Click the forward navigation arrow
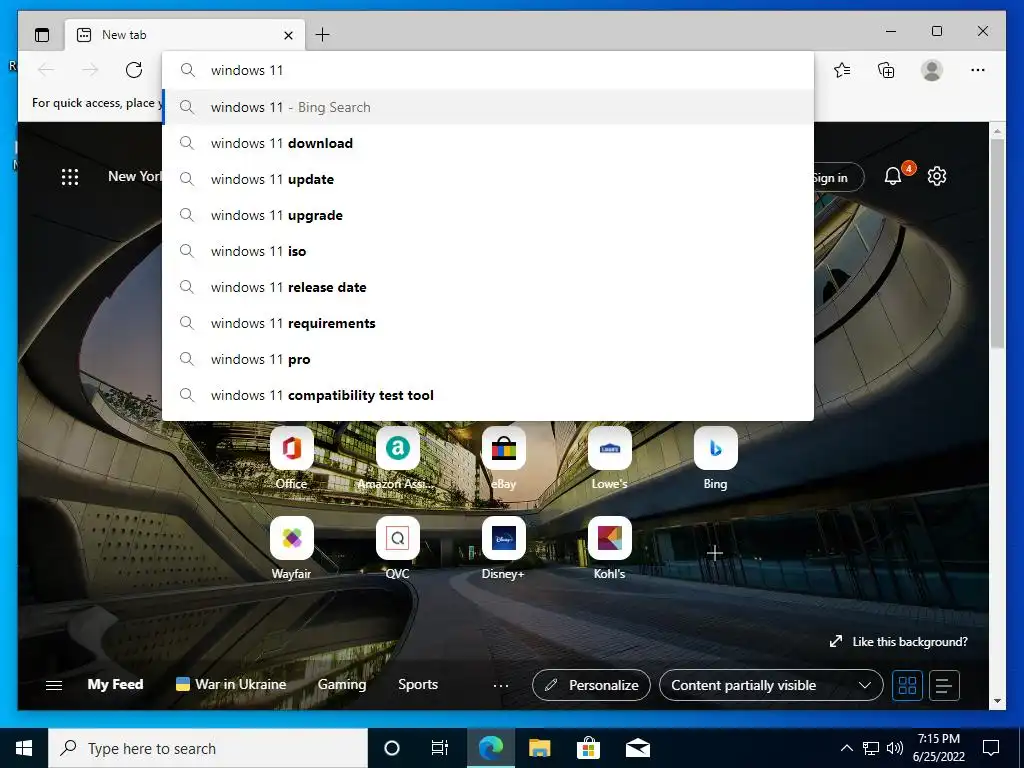This screenshot has height=768, width=1024. (x=90, y=70)
